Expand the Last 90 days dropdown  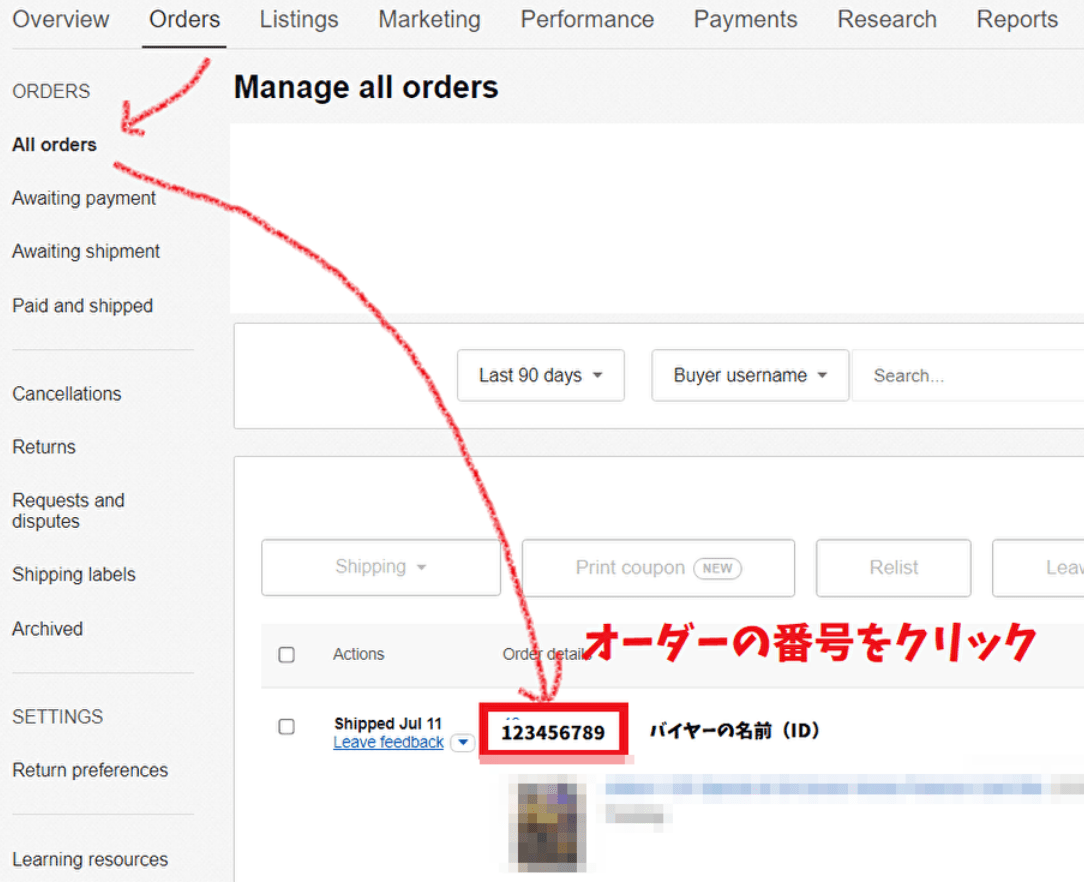541,375
